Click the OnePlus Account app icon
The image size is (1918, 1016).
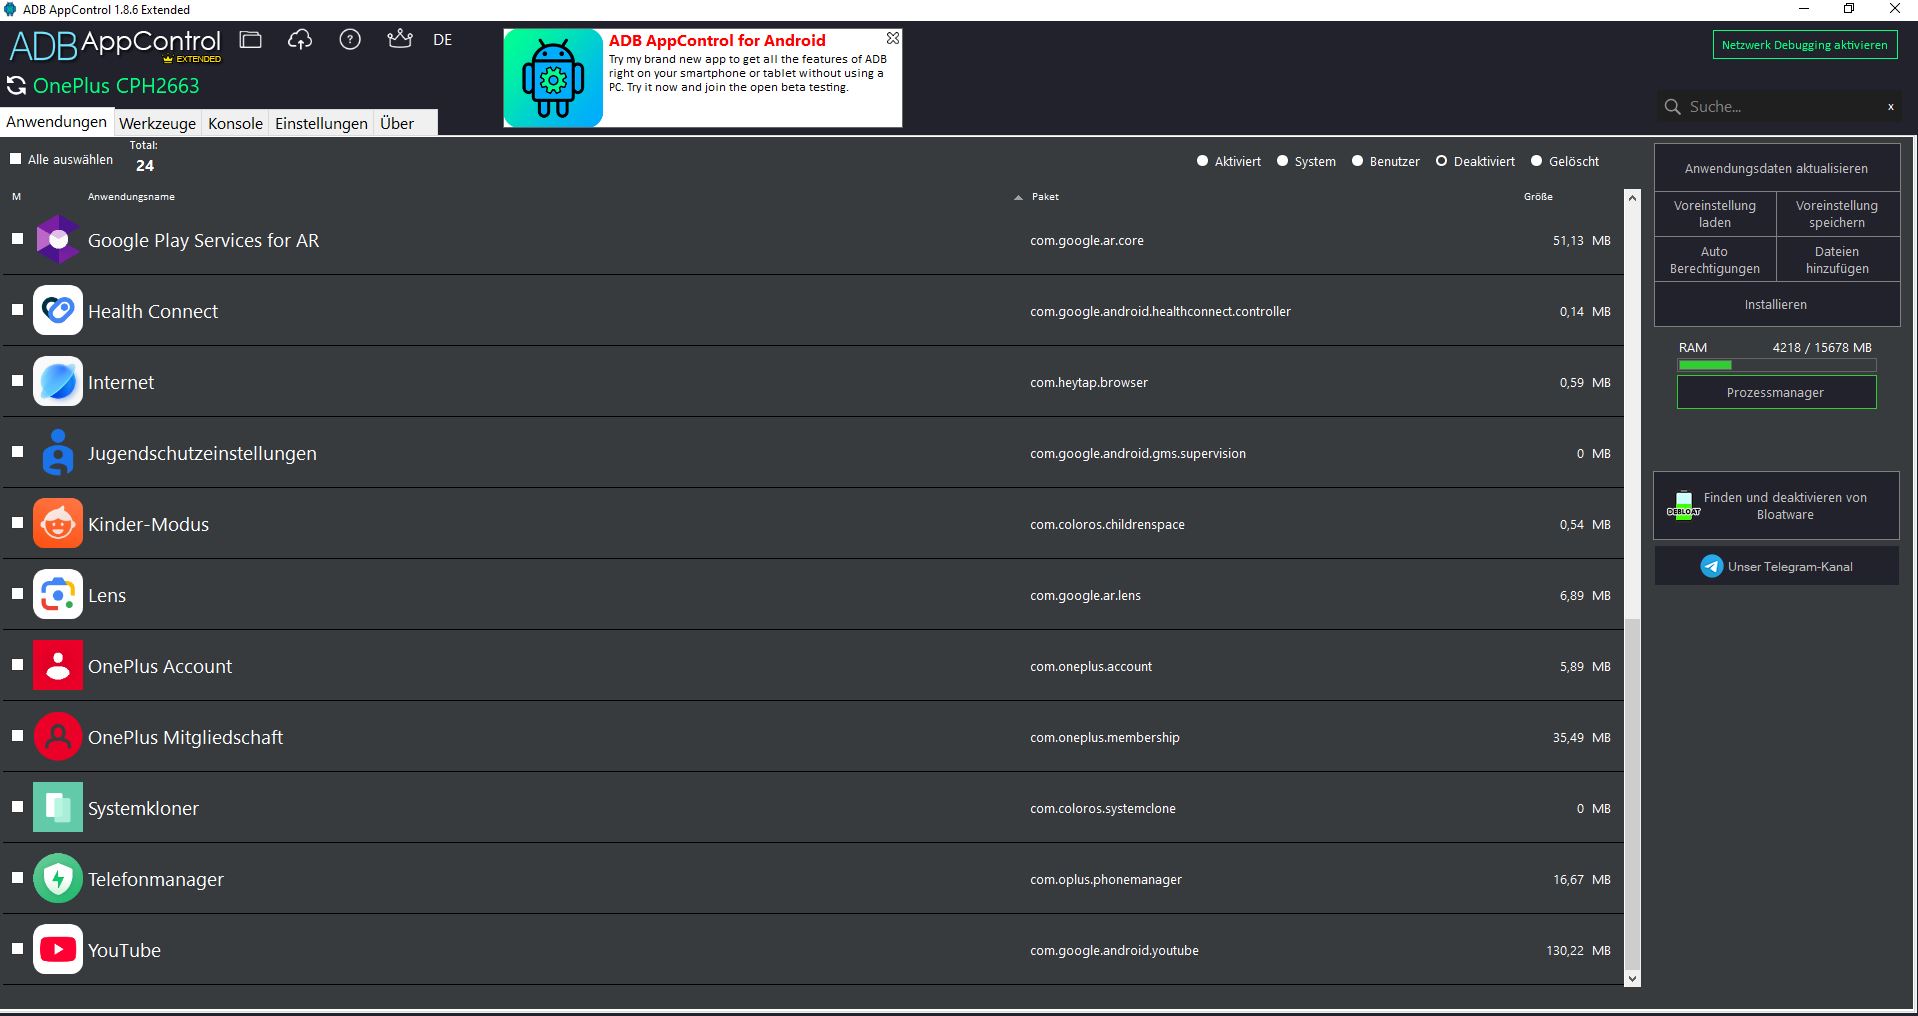click(x=58, y=666)
